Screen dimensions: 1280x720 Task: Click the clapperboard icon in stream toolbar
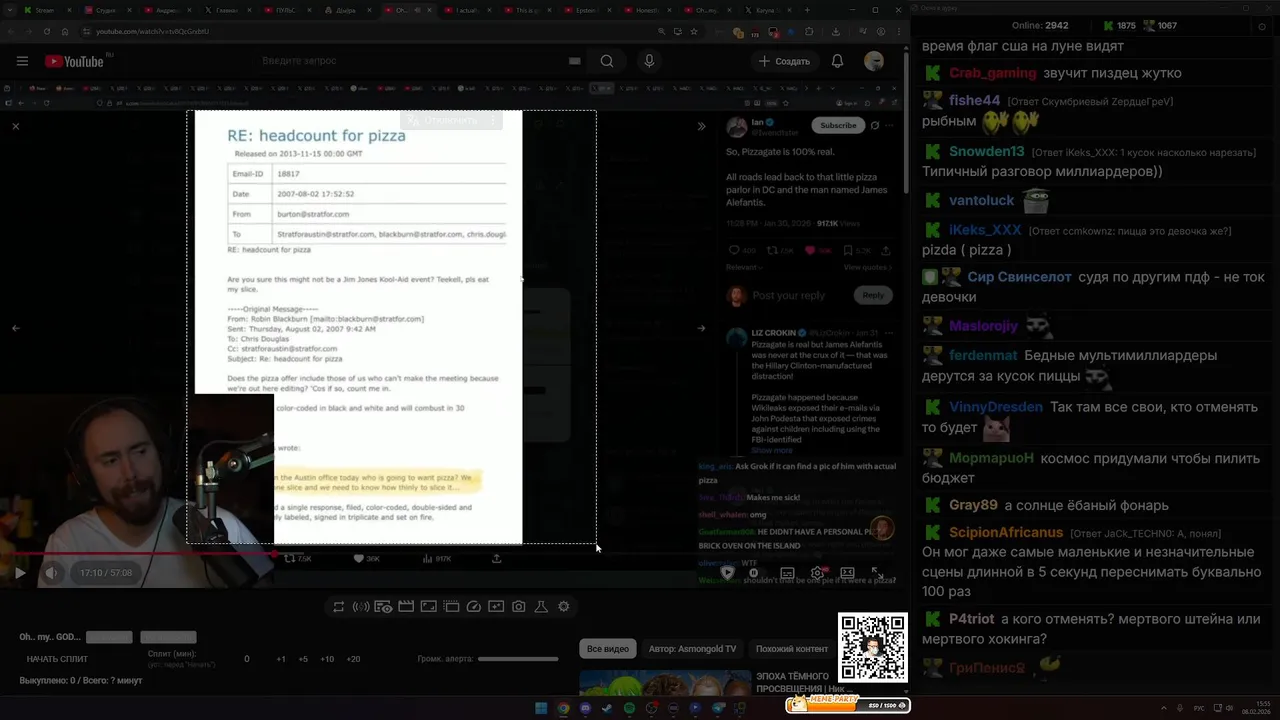click(406, 606)
